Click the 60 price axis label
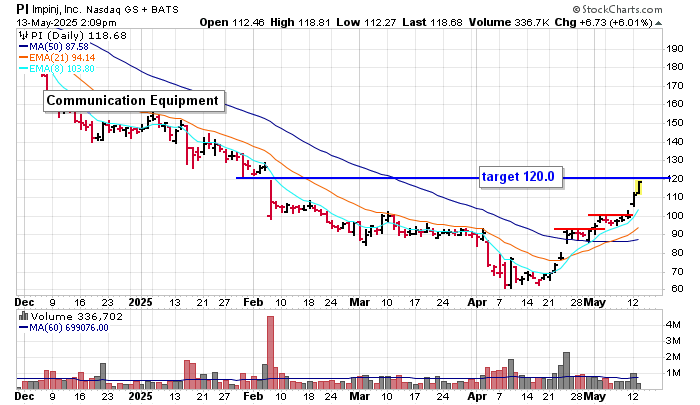This screenshot has width=700, height=405. [677, 289]
